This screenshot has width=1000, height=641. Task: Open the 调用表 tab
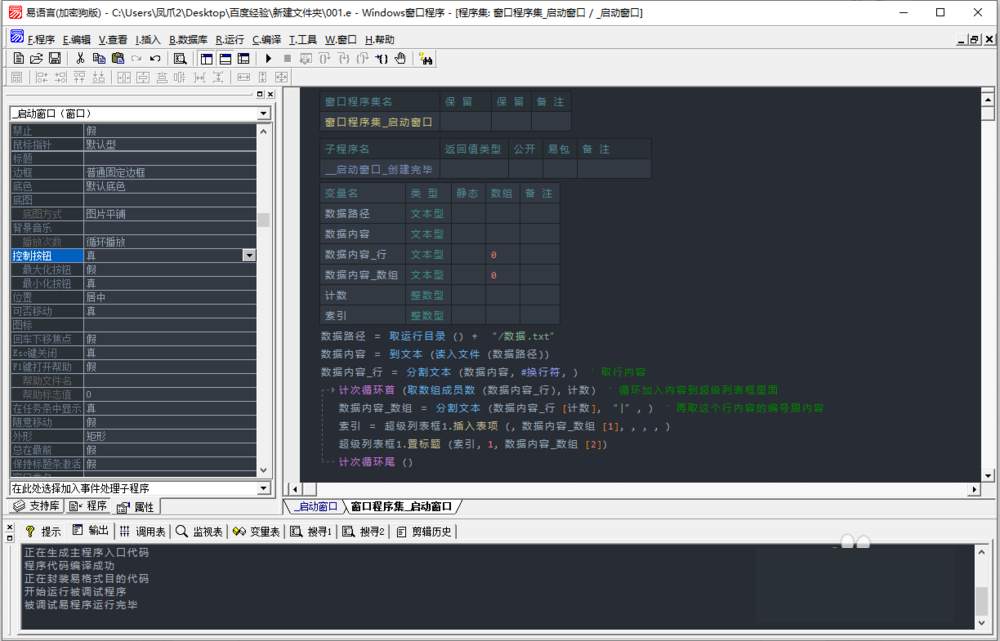(x=142, y=531)
